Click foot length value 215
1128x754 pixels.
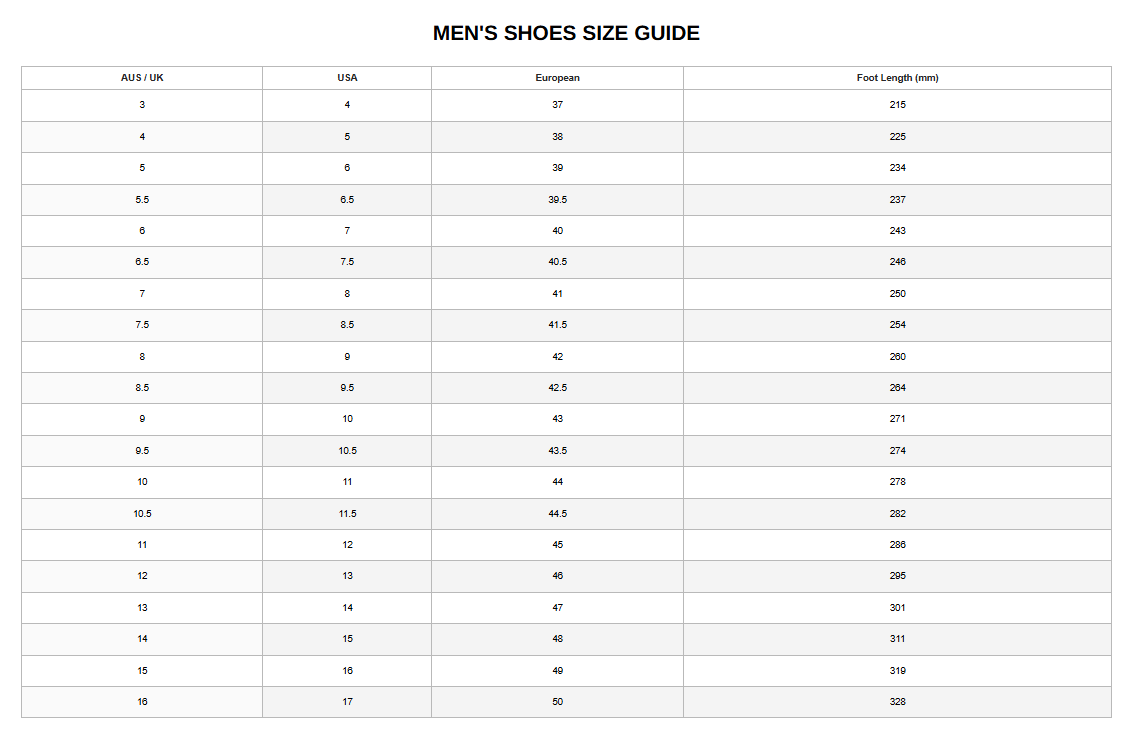897,105
